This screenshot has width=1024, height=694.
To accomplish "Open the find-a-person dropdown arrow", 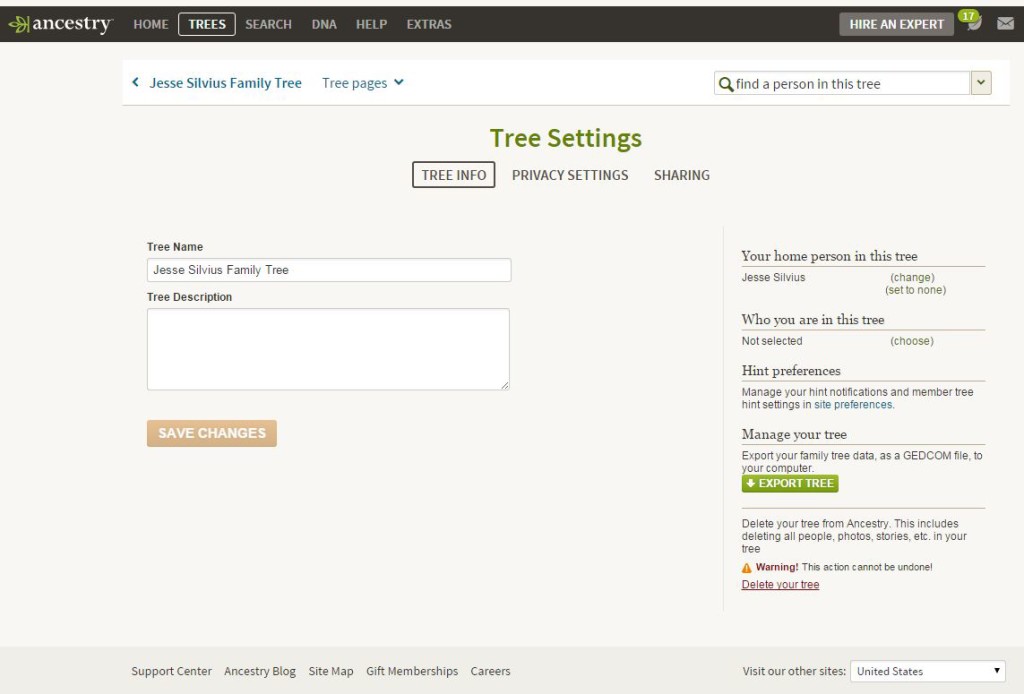I will click(x=981, y=83).
